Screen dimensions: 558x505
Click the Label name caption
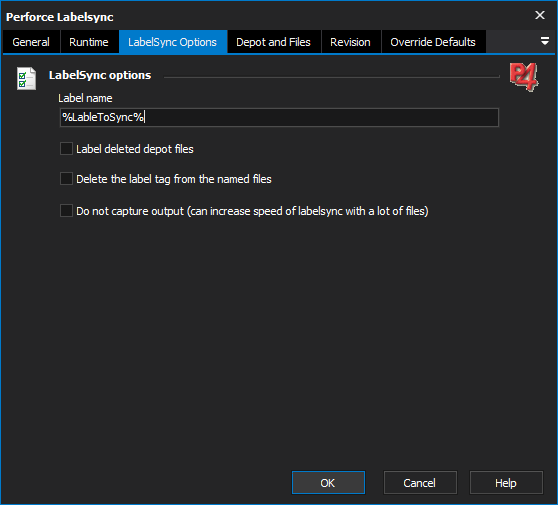(85, 98)
